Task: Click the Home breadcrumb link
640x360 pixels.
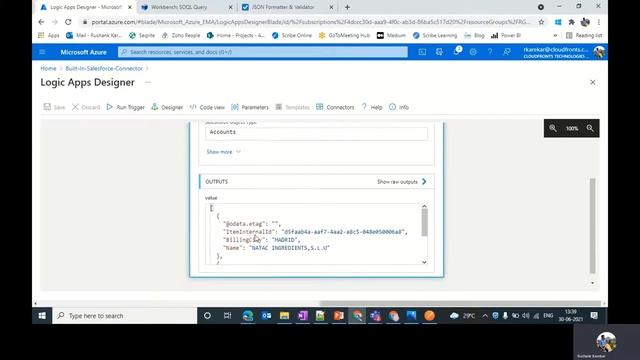Action: click(x=48, y=69)
